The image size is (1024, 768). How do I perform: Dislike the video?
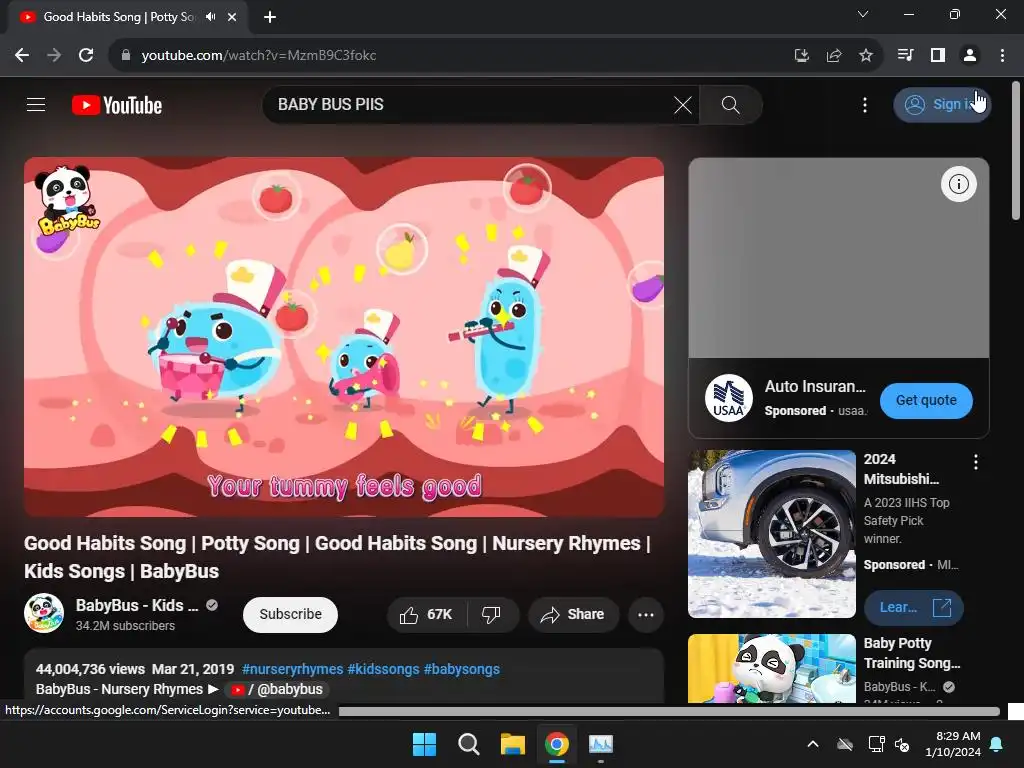[x=491, y=615]
